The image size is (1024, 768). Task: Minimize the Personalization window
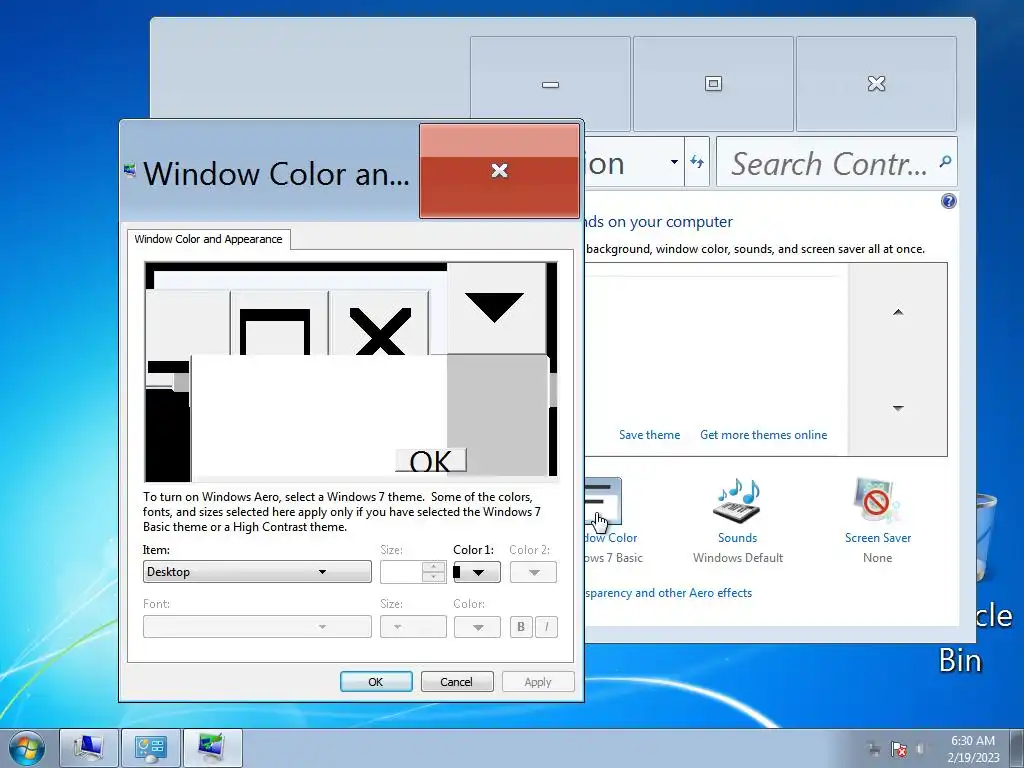pos(551,84)
